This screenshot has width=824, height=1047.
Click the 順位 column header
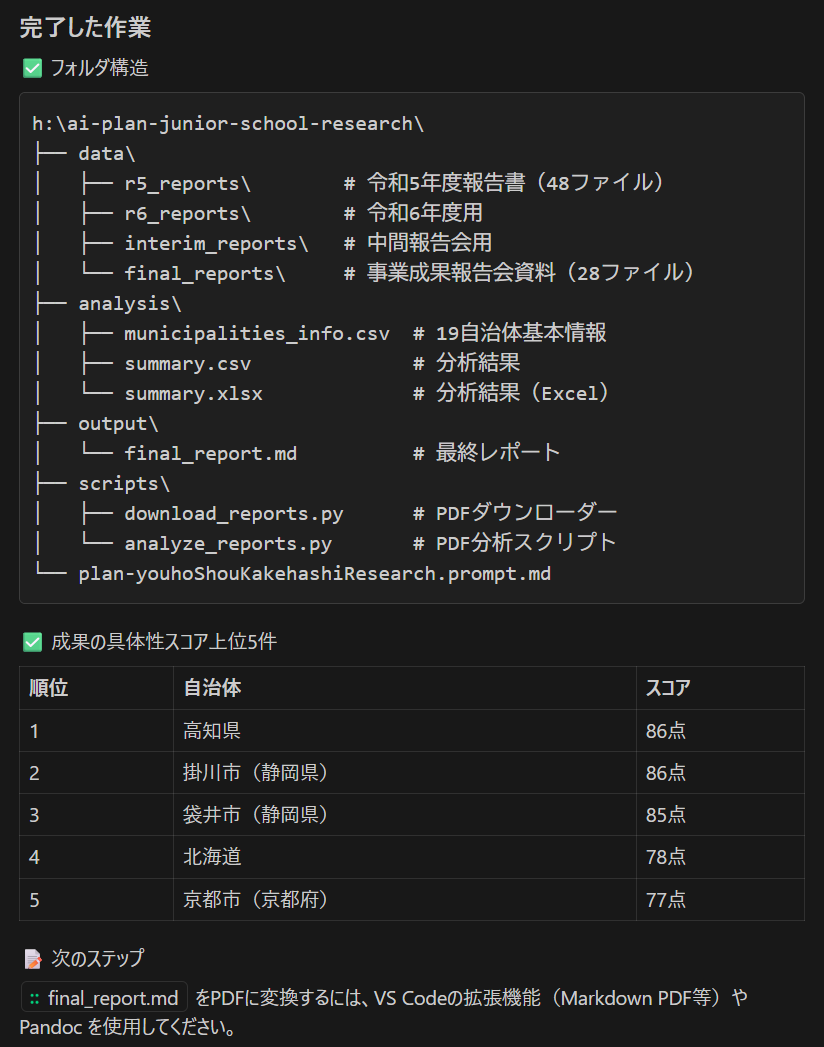coord(49,688)
